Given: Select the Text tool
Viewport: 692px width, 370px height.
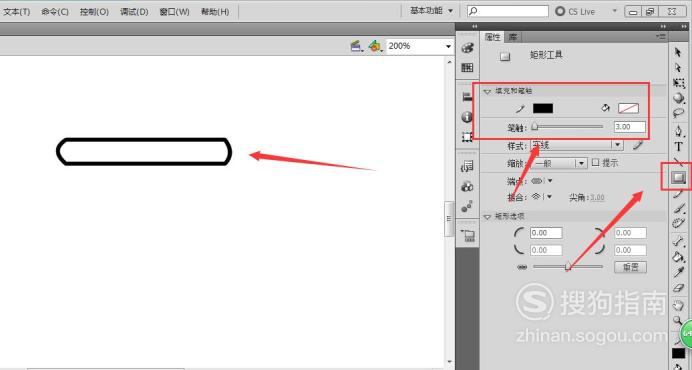Looking at the screenshot, I should 678,147.
